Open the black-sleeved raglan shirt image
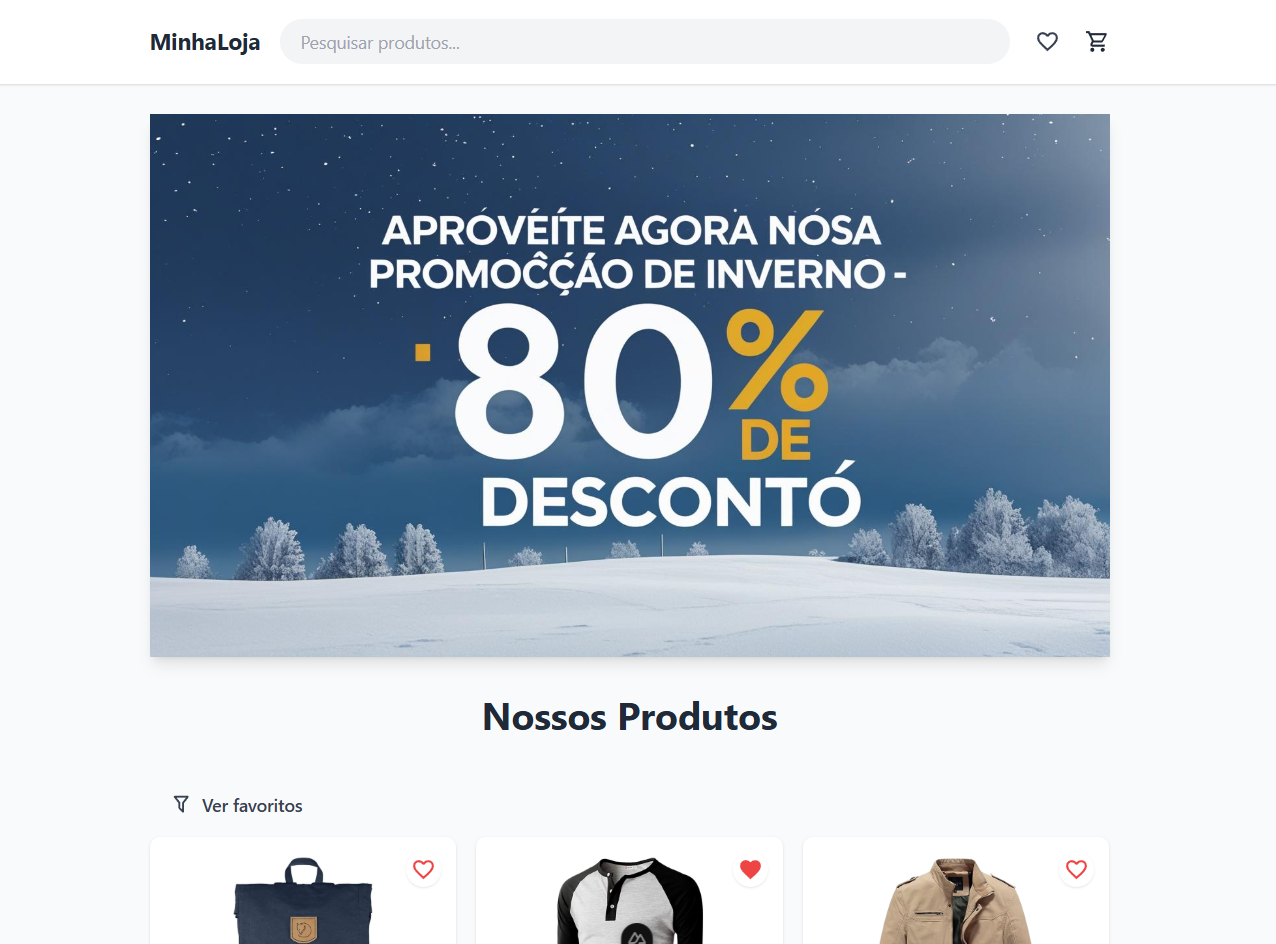Image resolution: width=1276 pixels, height=944 pixels. click(630, 900)
